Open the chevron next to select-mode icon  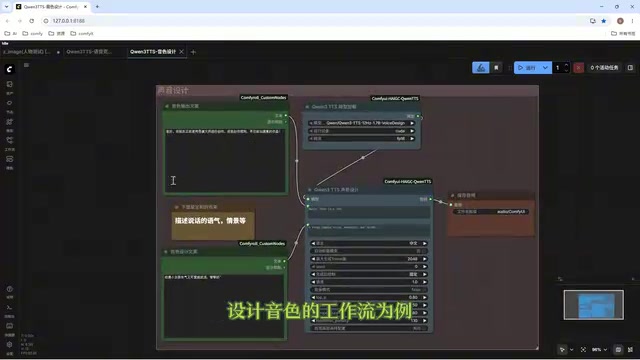(x=571, y=349)
